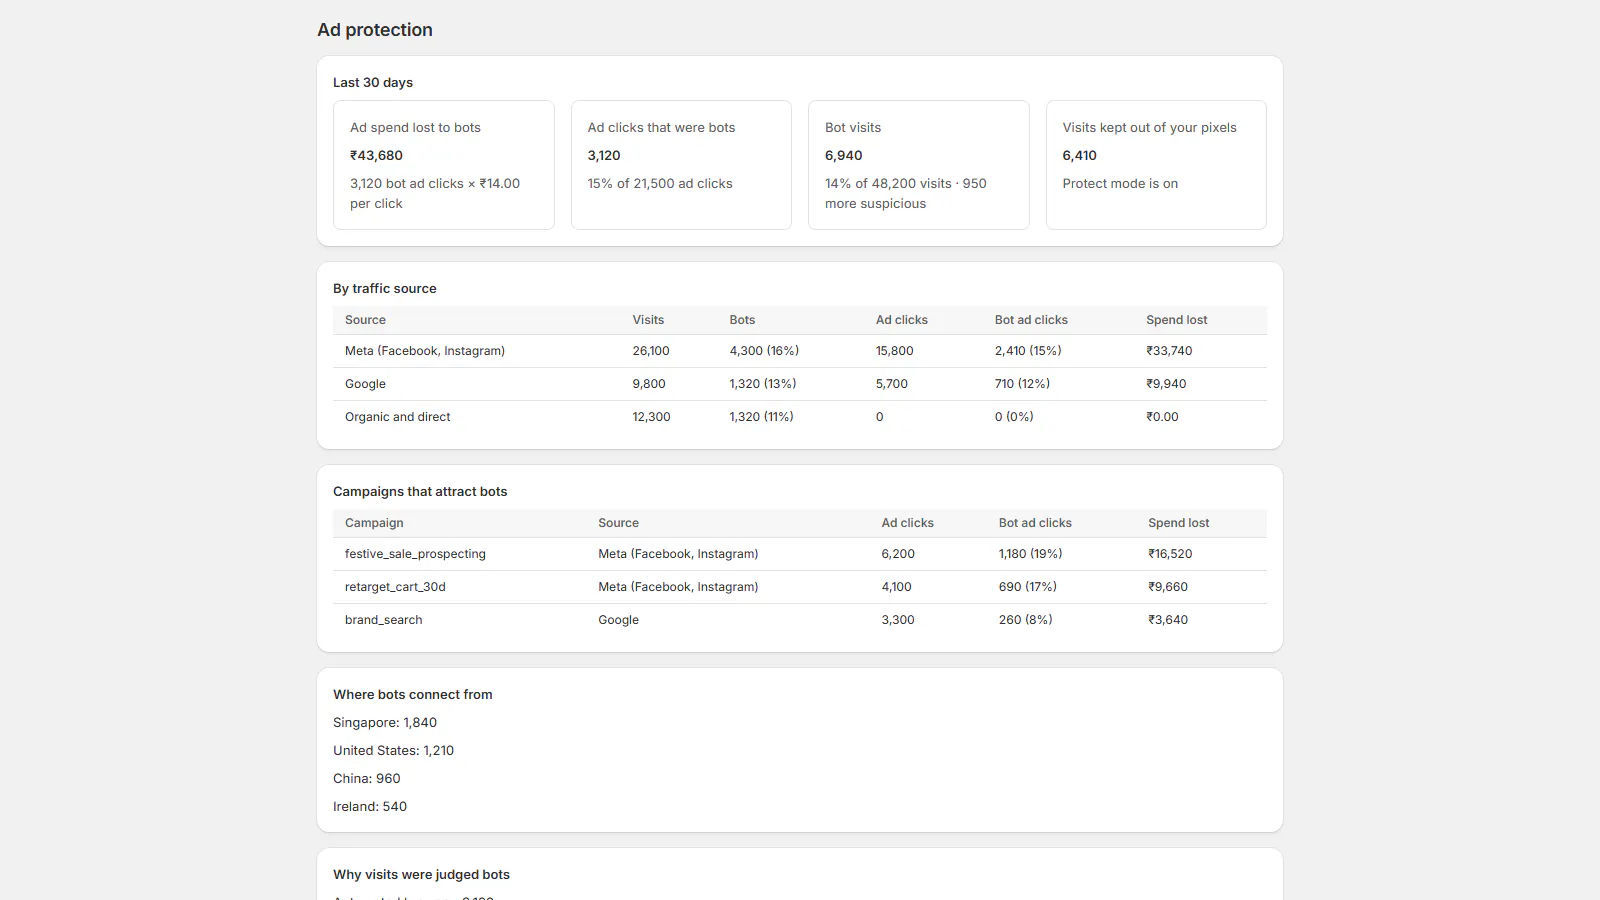Click the 'Google' row in traffic source table
Screen dimensions: 1600x900
click(800, 384)
